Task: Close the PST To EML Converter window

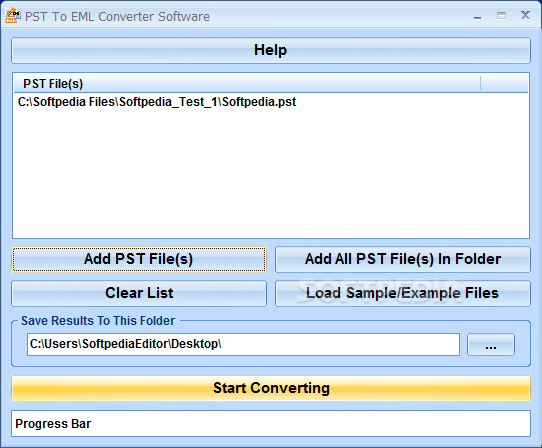Action: coord(525,15)
